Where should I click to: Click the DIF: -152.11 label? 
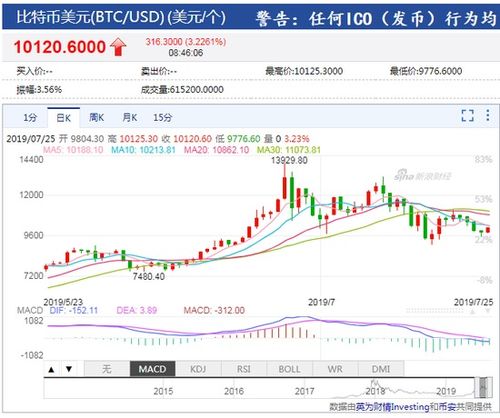[74, 310]
